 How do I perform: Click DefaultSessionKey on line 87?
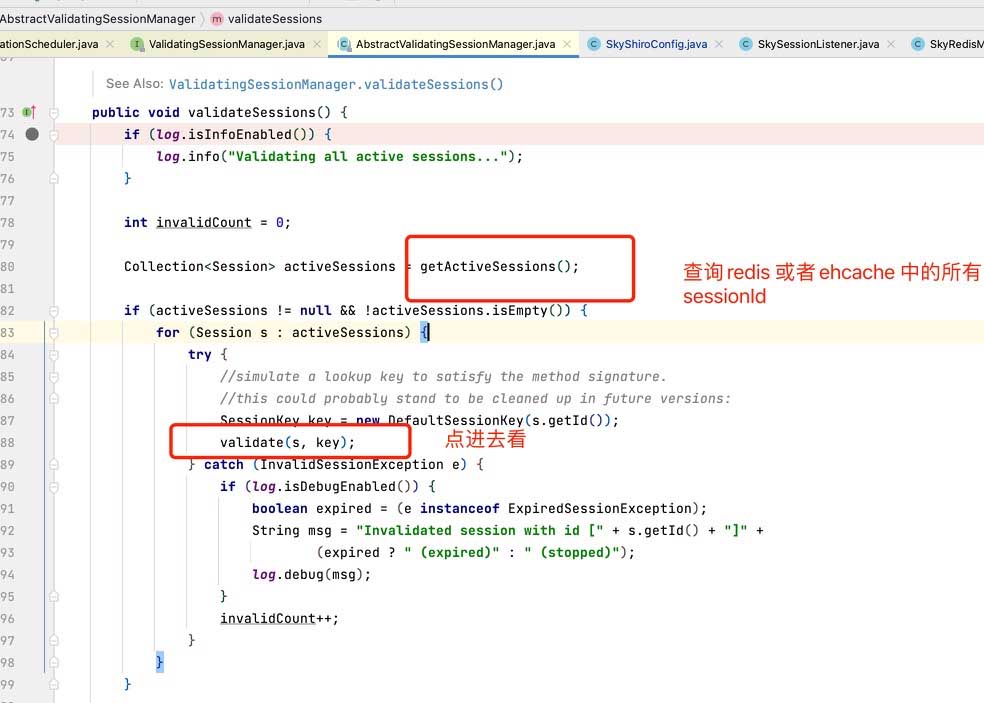pos(456,421)
